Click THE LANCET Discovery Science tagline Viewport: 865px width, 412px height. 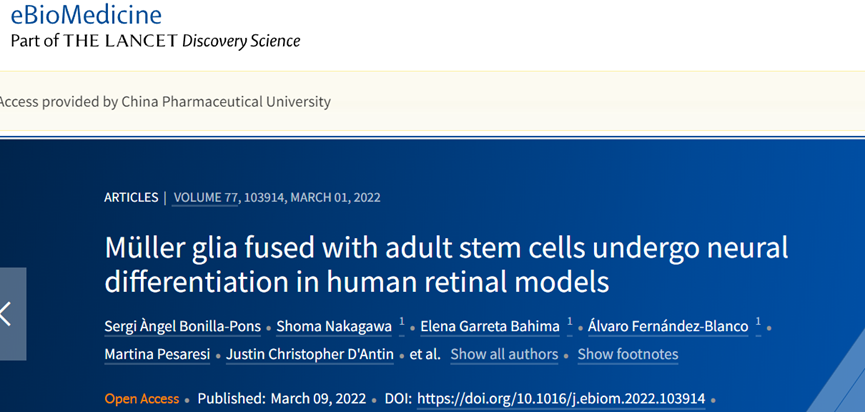tap(155, 41)
